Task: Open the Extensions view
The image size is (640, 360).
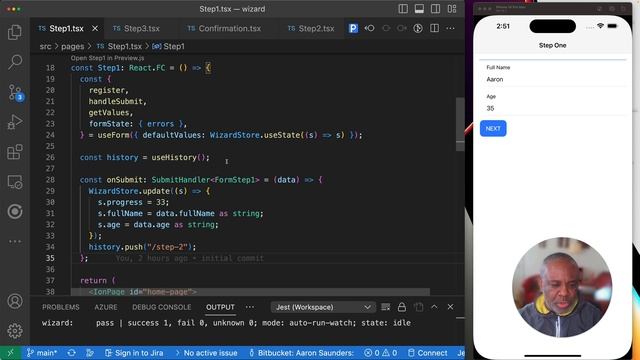Action: (15, 152)
